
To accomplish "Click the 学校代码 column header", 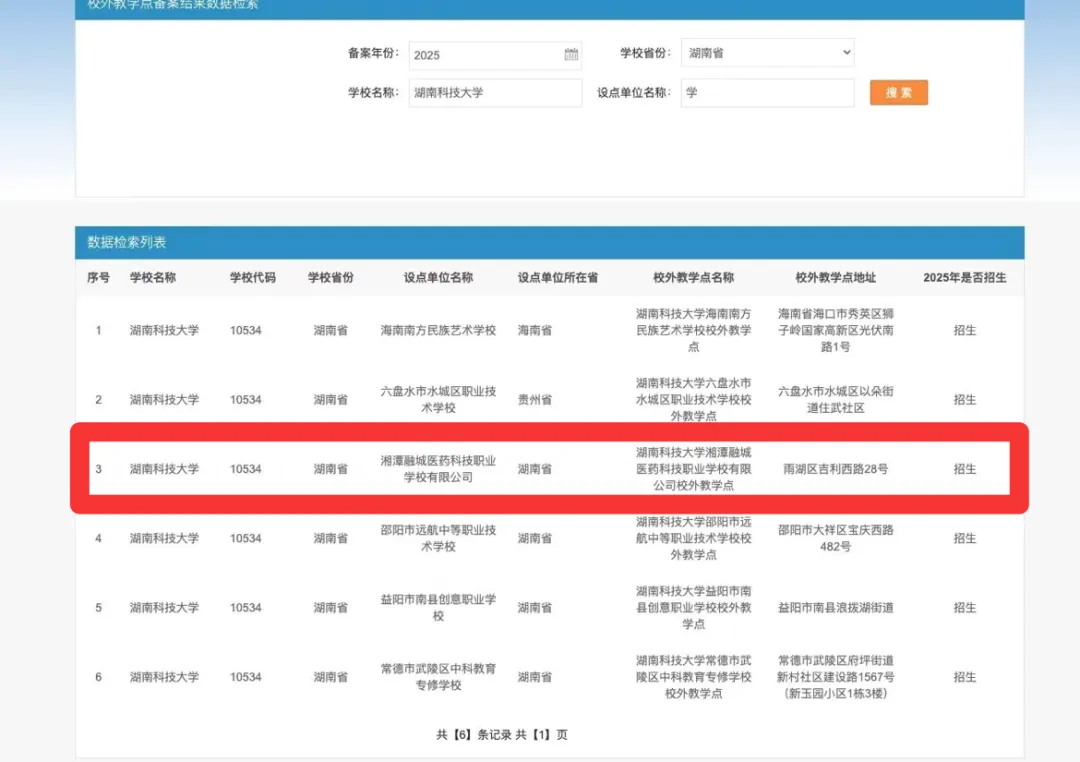I will coord(252,278).
